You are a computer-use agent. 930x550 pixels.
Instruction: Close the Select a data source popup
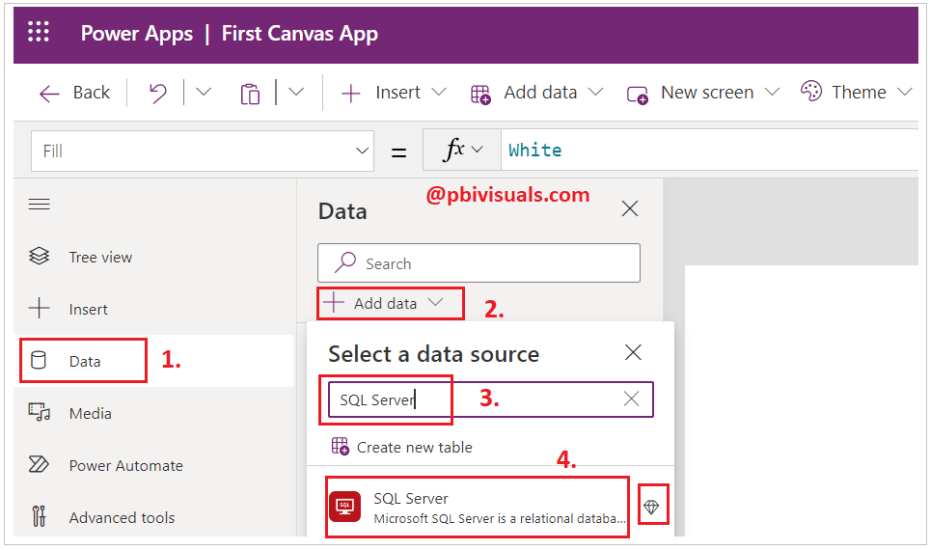coord(633,352)
